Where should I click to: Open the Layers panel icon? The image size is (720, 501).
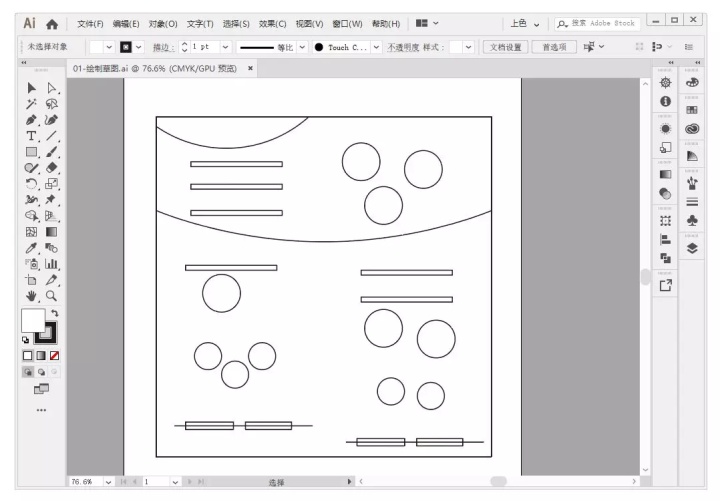click(x=692, y=248)
